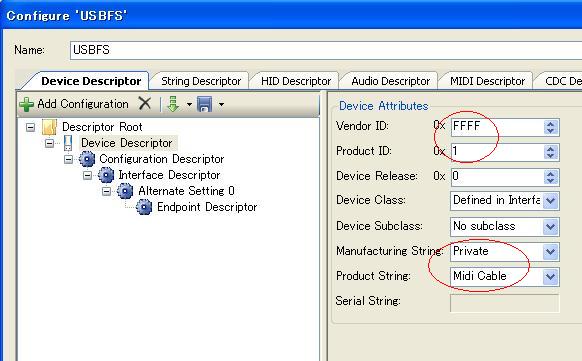Click the Add Configuration label

pyautogui.click(x=83, y=104)
